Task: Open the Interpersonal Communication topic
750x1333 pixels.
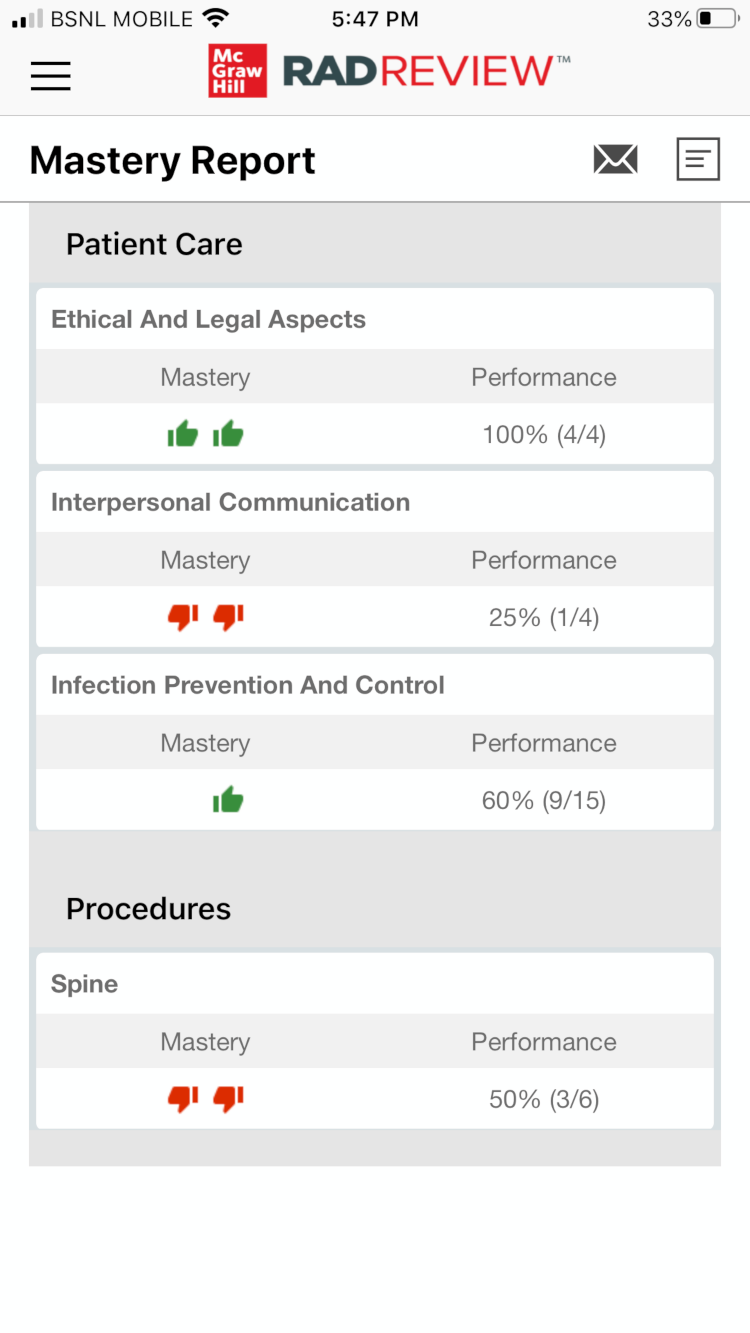Action: pyautogui.click(x=230, y=502)
